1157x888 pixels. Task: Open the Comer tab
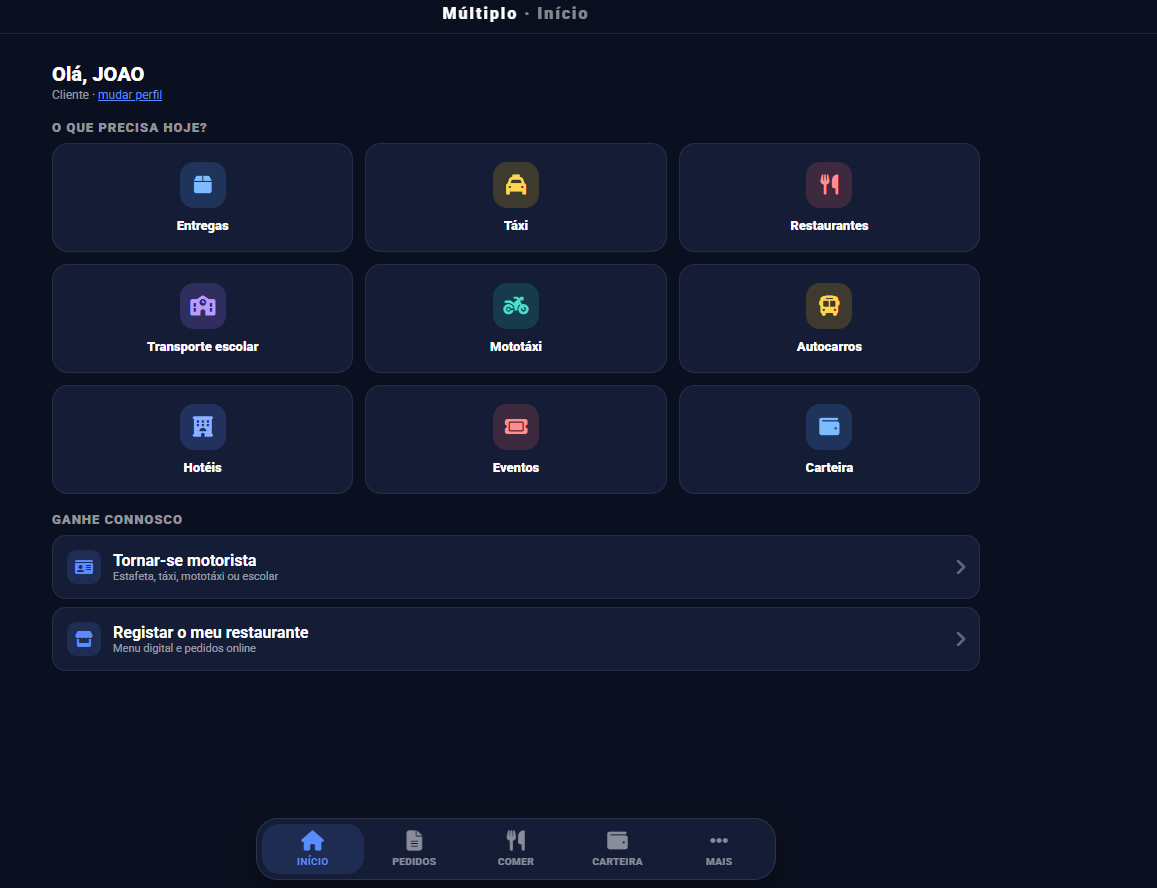(516, 849)
